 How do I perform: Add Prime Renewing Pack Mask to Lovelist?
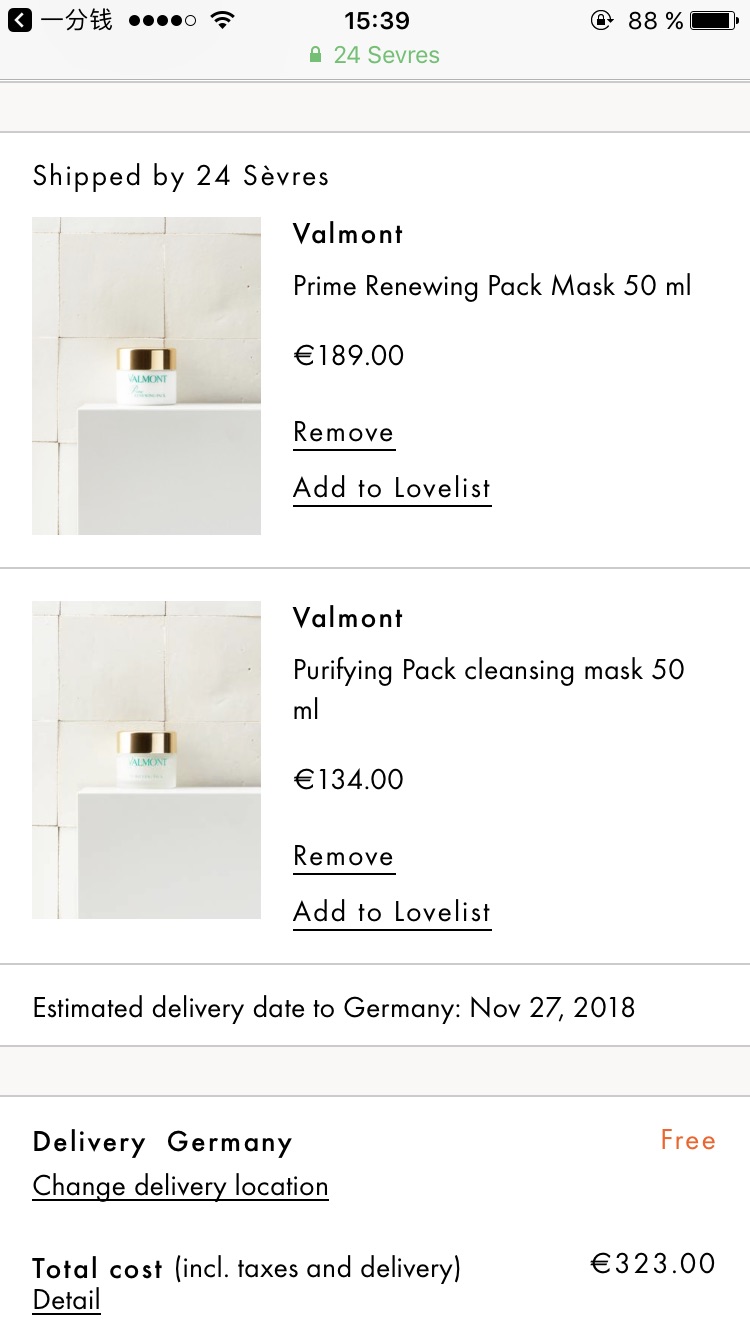pos(392,489)
